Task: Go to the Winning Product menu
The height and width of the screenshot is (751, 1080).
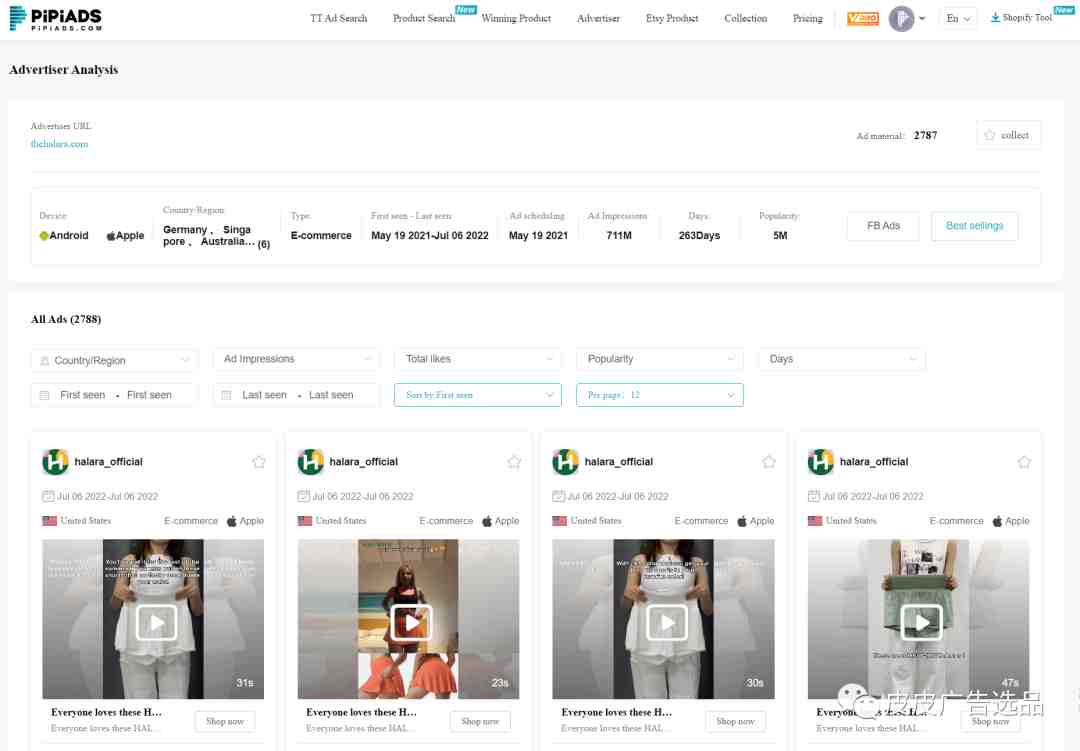Action: click(516, 19)
